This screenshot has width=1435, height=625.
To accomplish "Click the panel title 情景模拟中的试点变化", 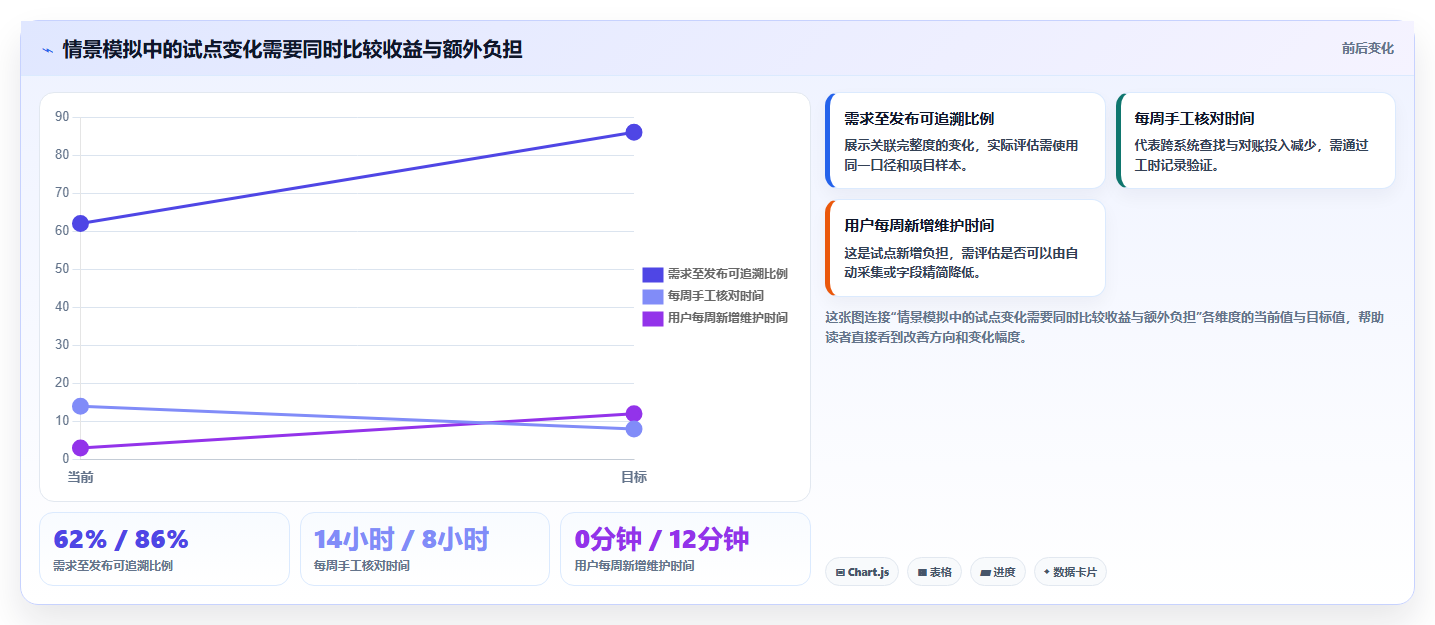I will [x=292, y=49].
